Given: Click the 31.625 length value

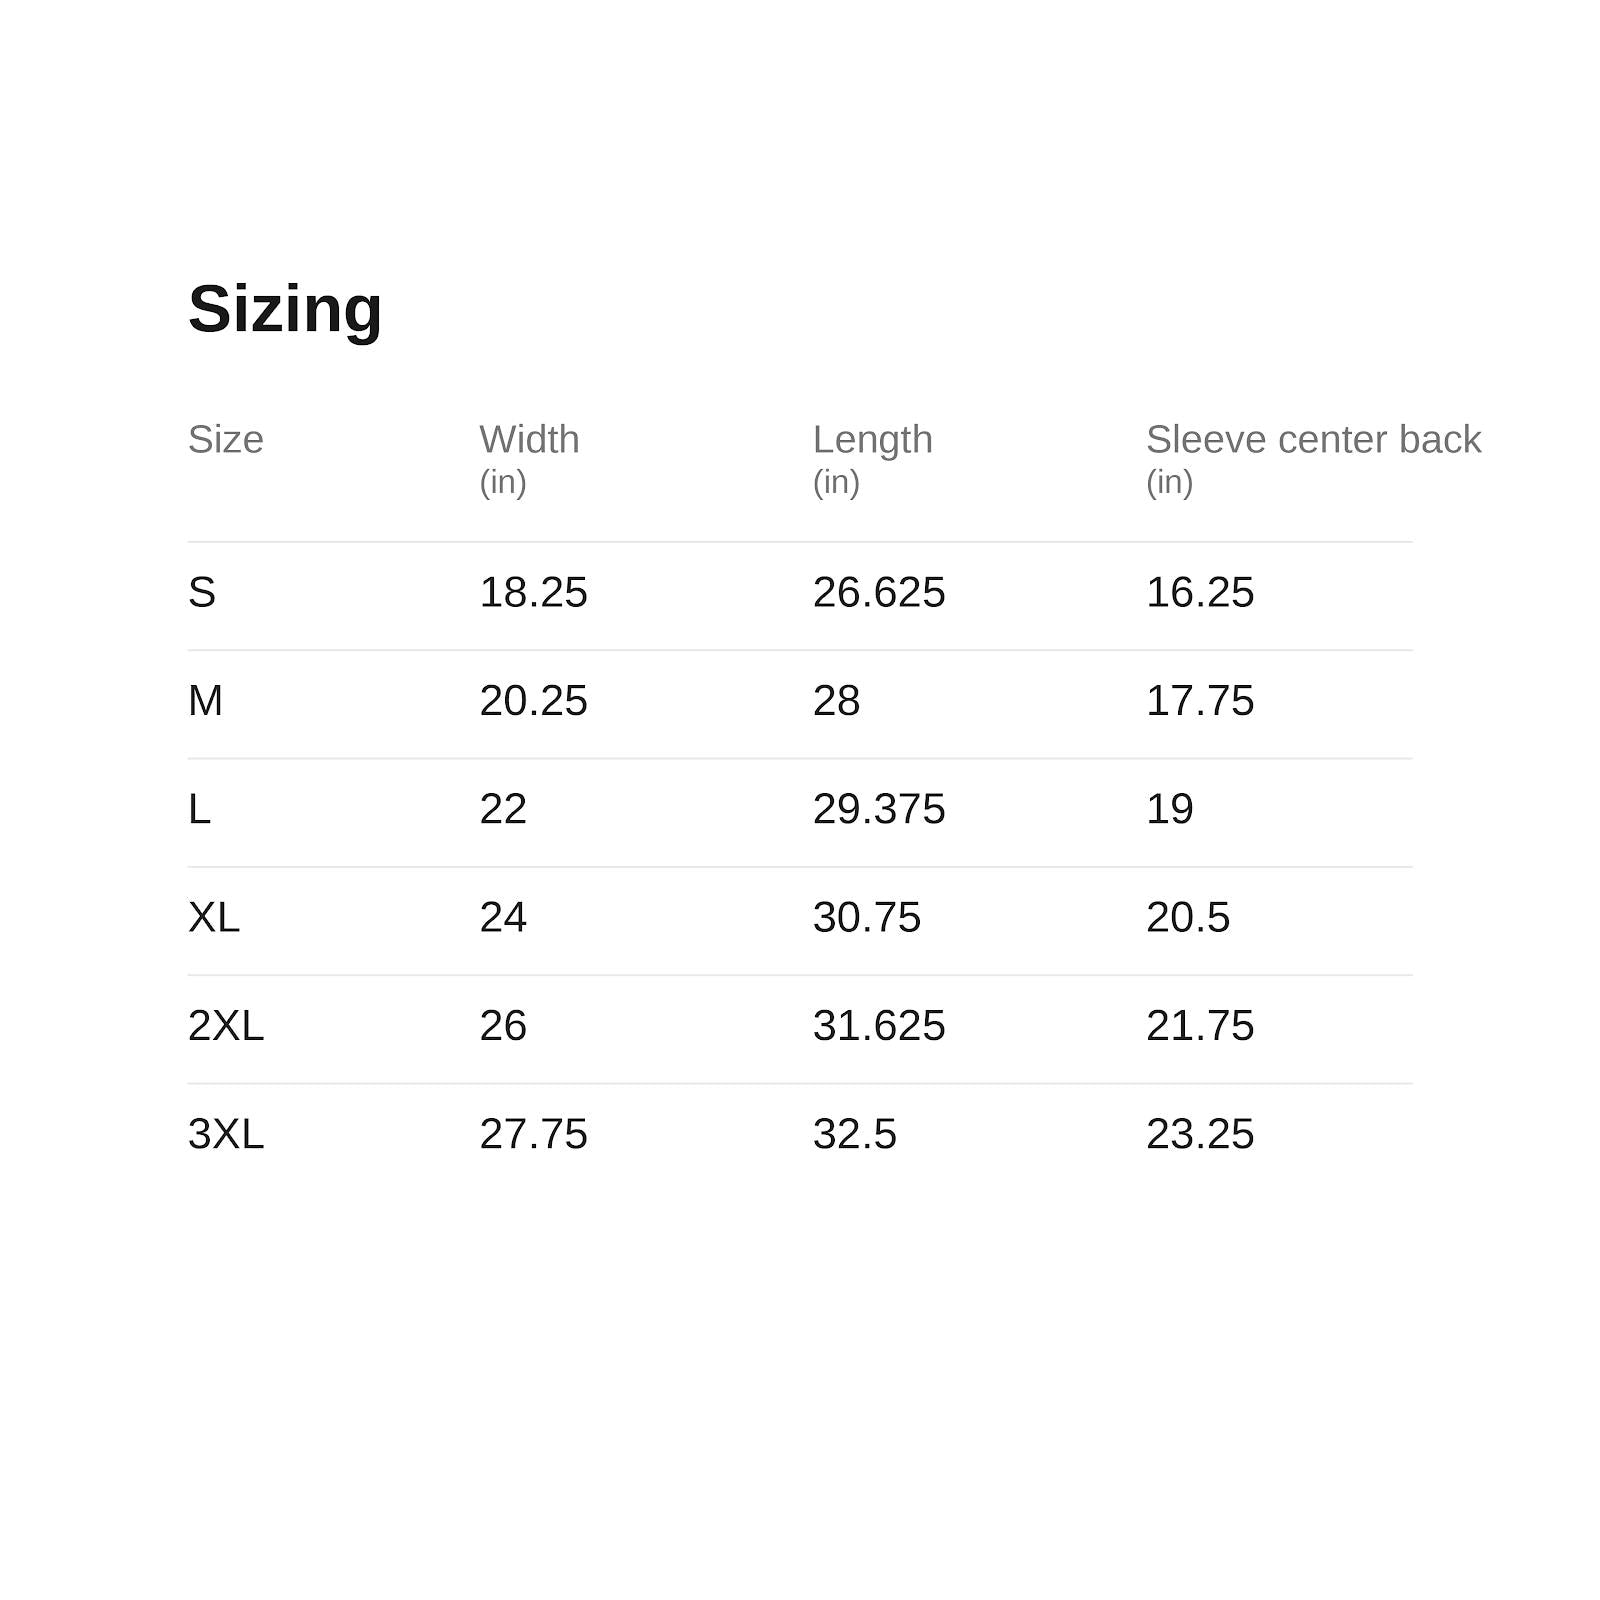Looking at the screenshot, I should point(878,1025).
